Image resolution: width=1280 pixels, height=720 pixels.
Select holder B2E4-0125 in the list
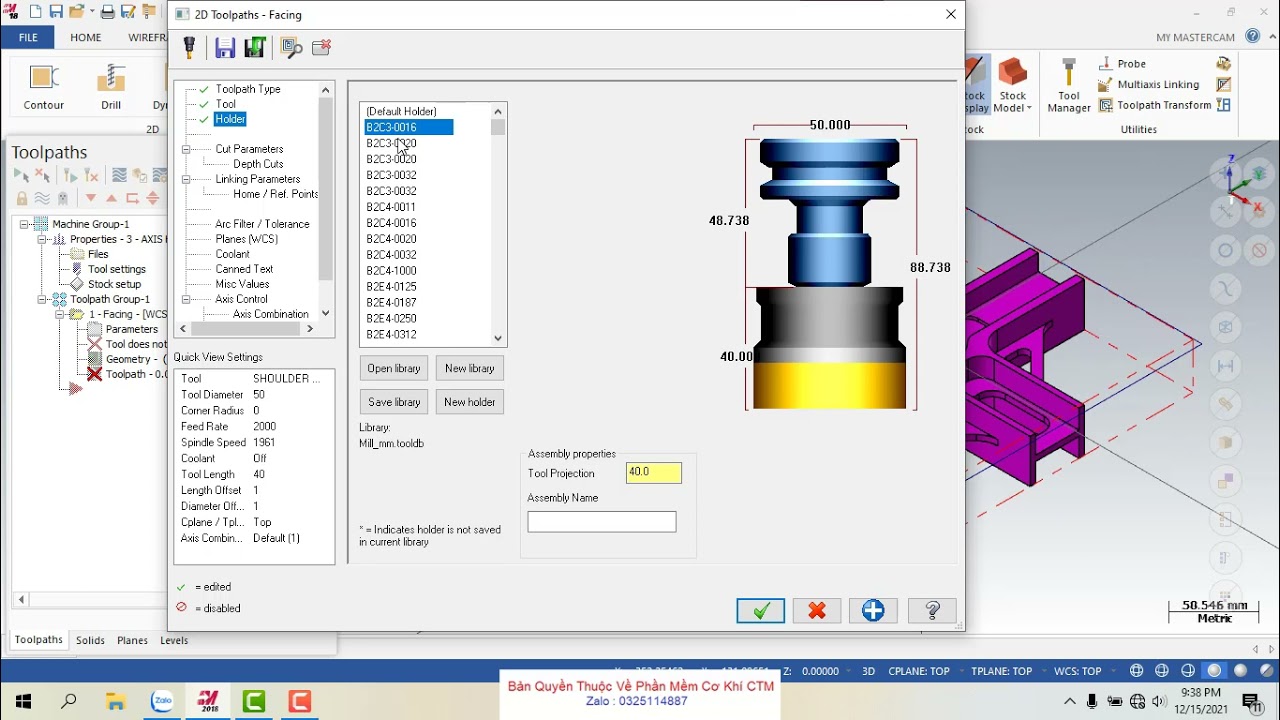(391, 287)
